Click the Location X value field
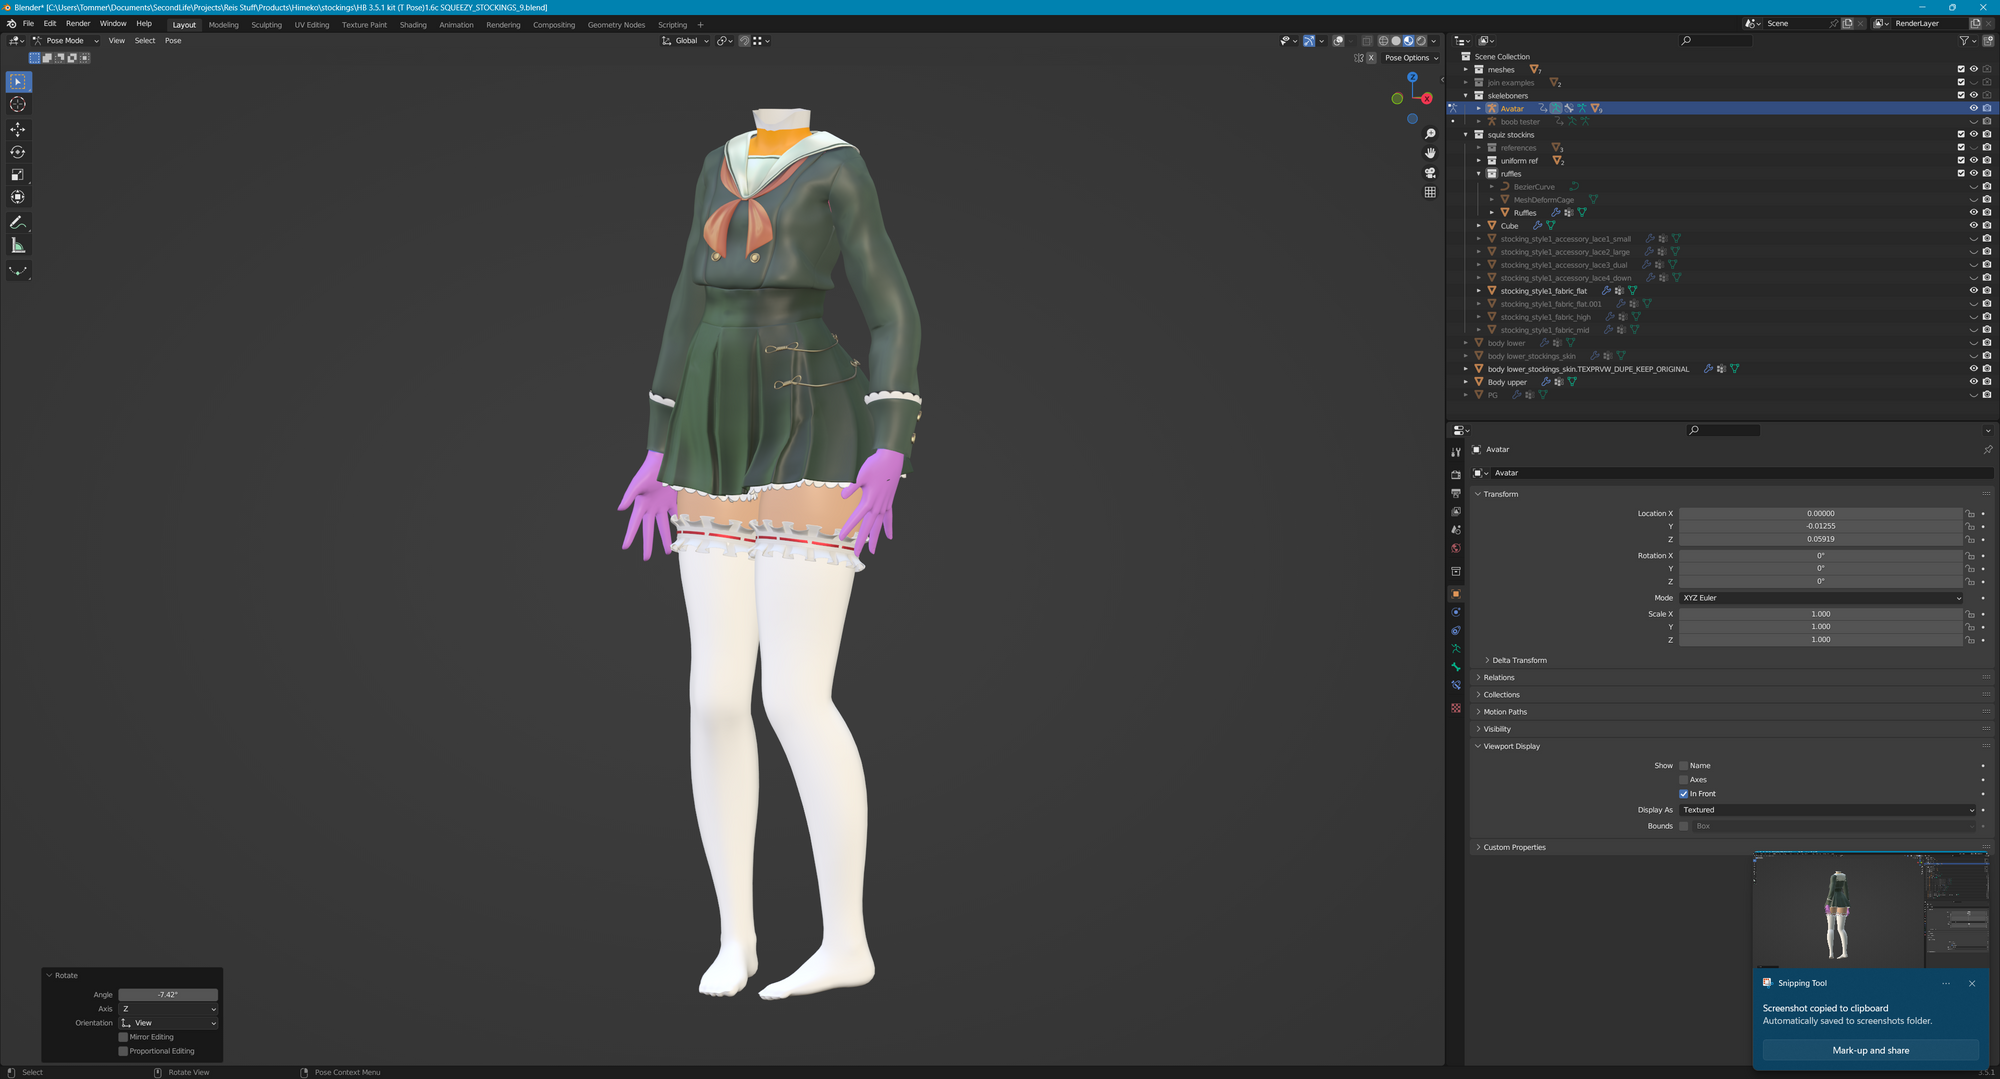The width and height of the screenshot is (2000, 1079). tap(1820, 514)
